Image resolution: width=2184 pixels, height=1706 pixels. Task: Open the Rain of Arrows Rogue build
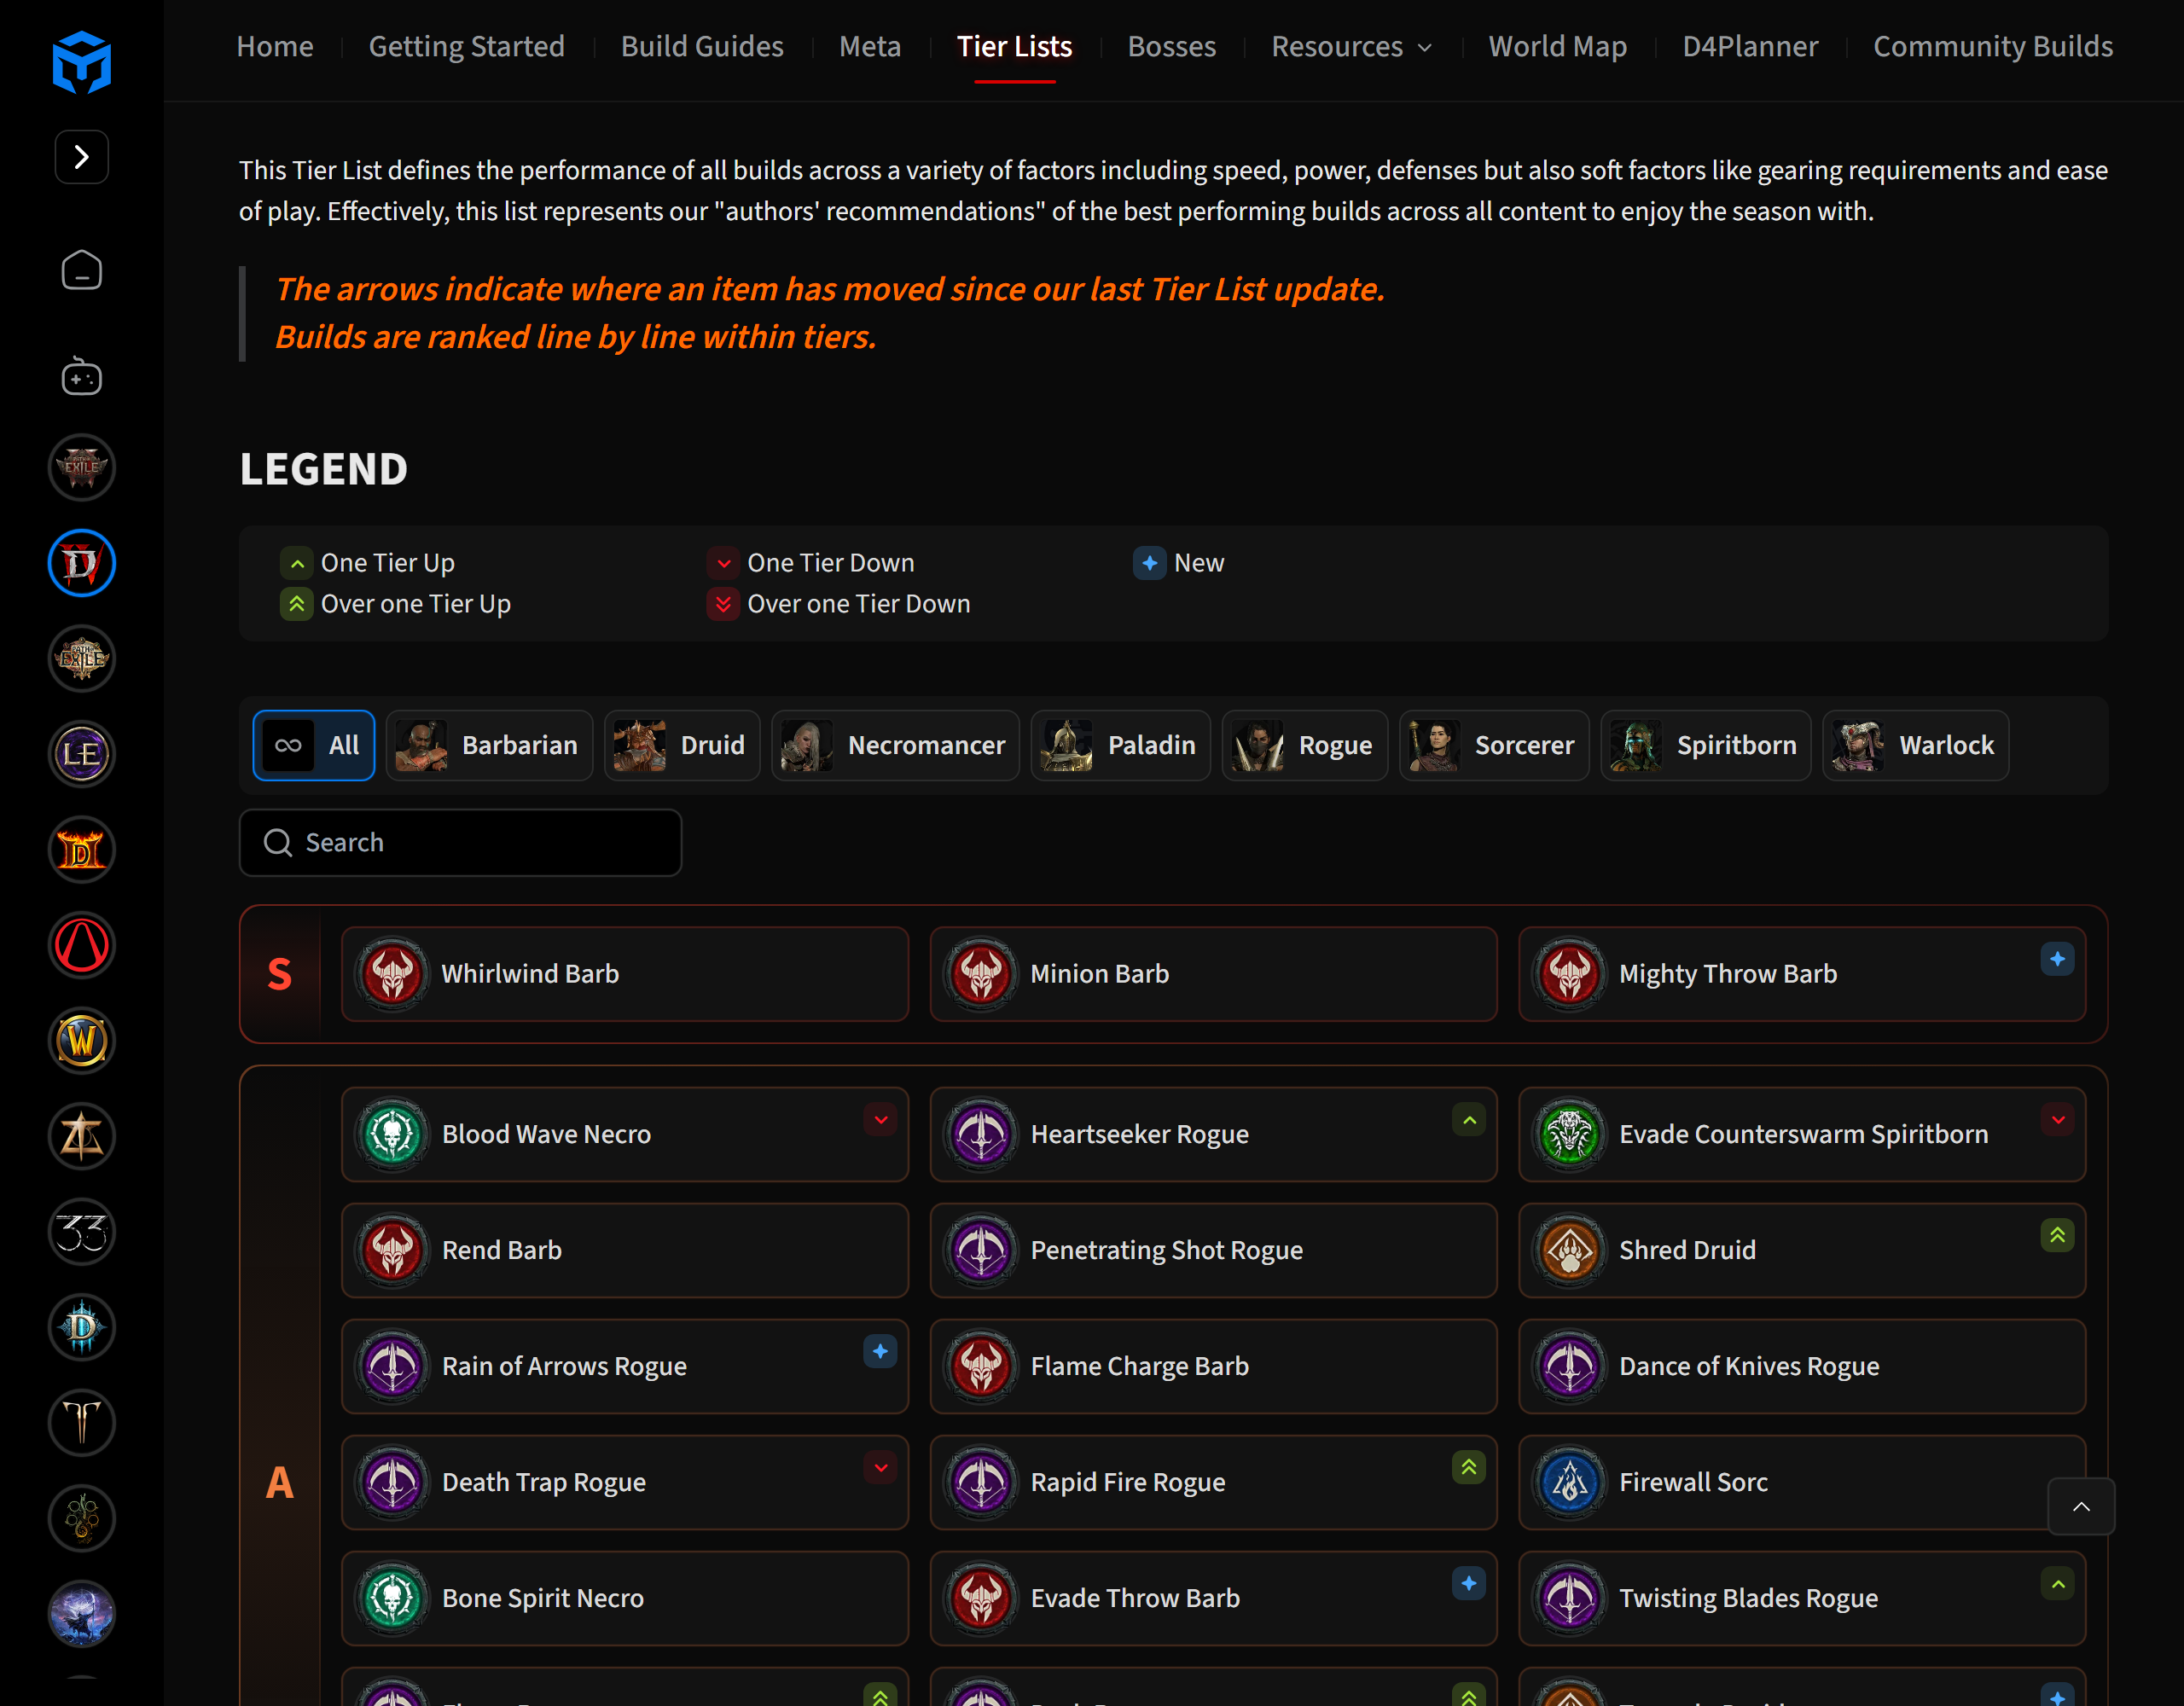pos(625,1366)
